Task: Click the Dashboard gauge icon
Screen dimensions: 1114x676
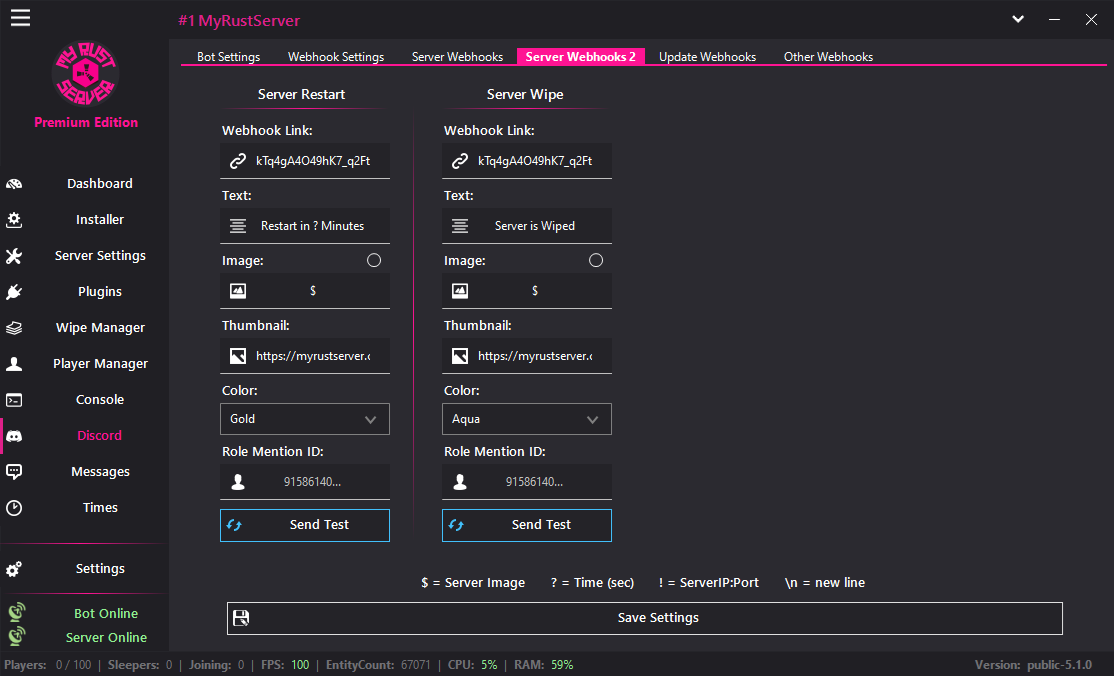Action: 14,184
